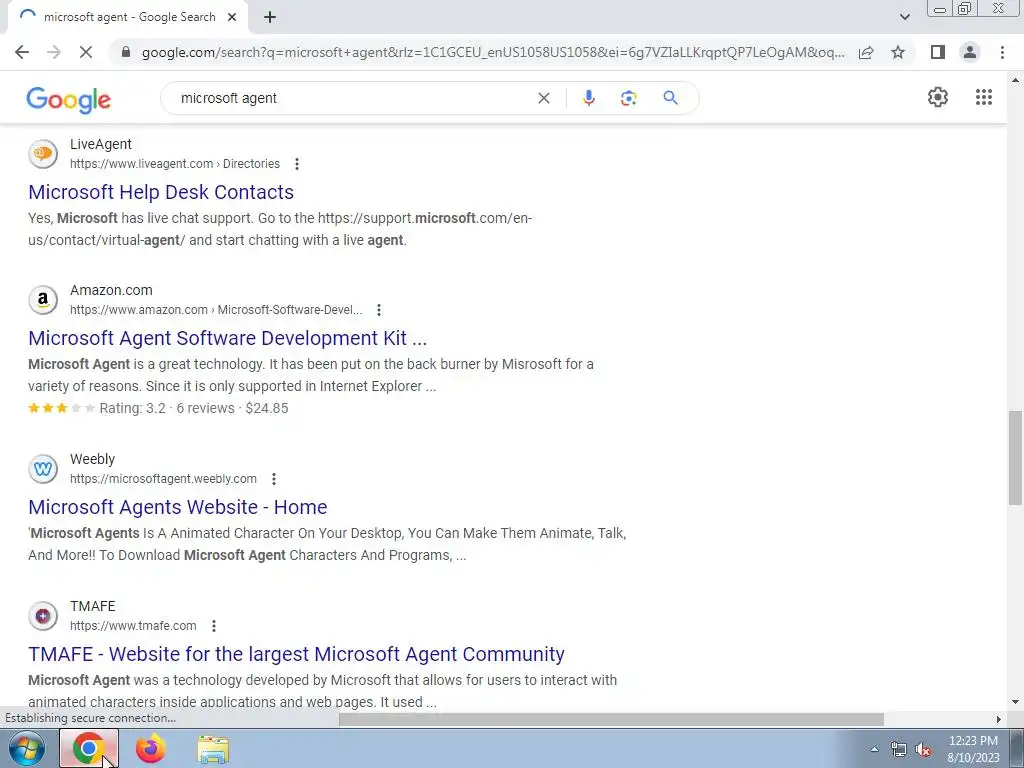This screenshot has width=1024, height=768.
Task: Open Google apps grid
Action: coord(984,97)
